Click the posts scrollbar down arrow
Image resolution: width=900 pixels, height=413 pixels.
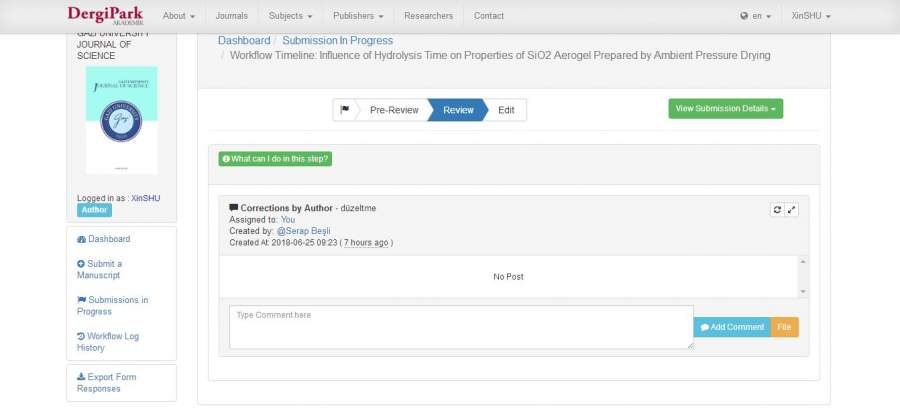coord(802,291)
